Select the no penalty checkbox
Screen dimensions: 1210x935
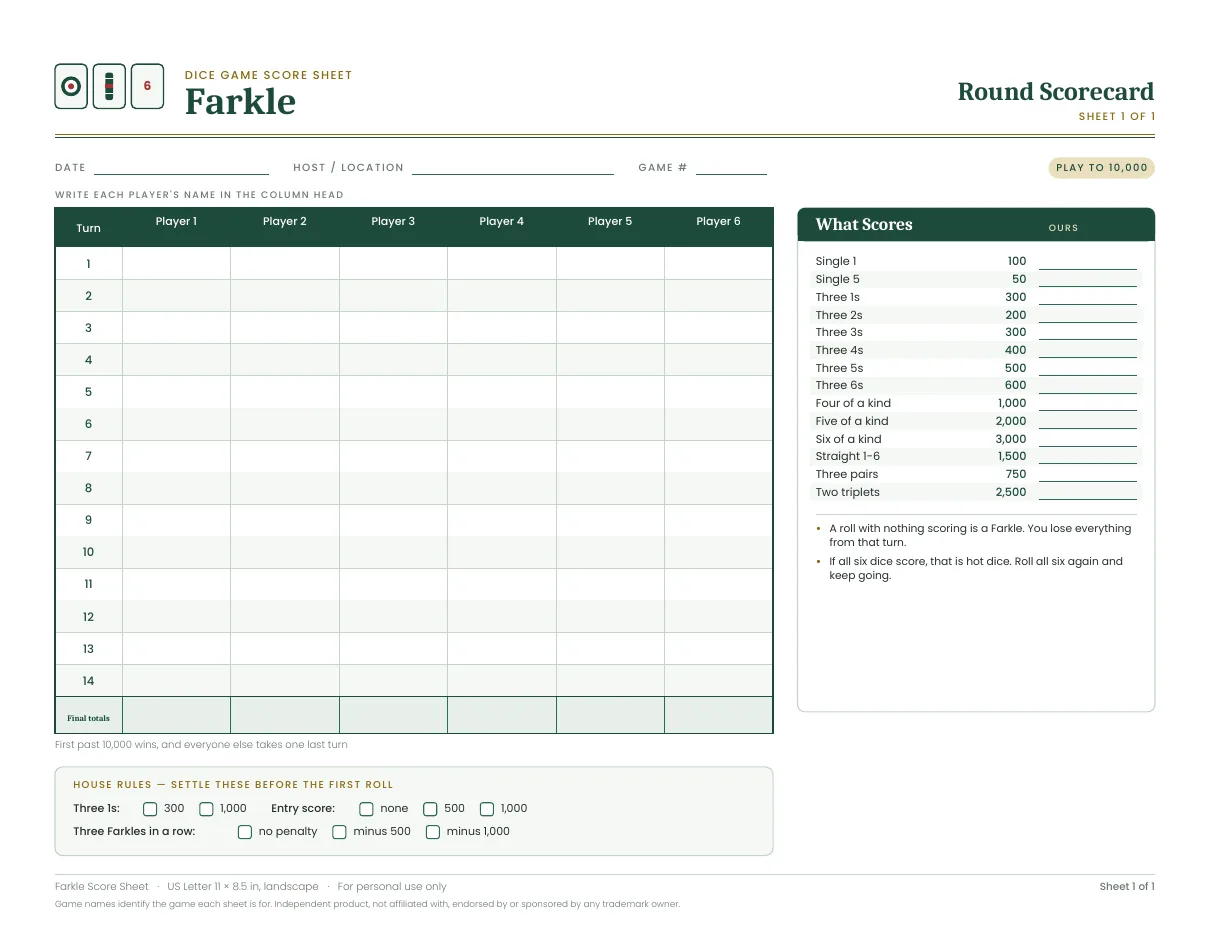(x=245, y=832)
